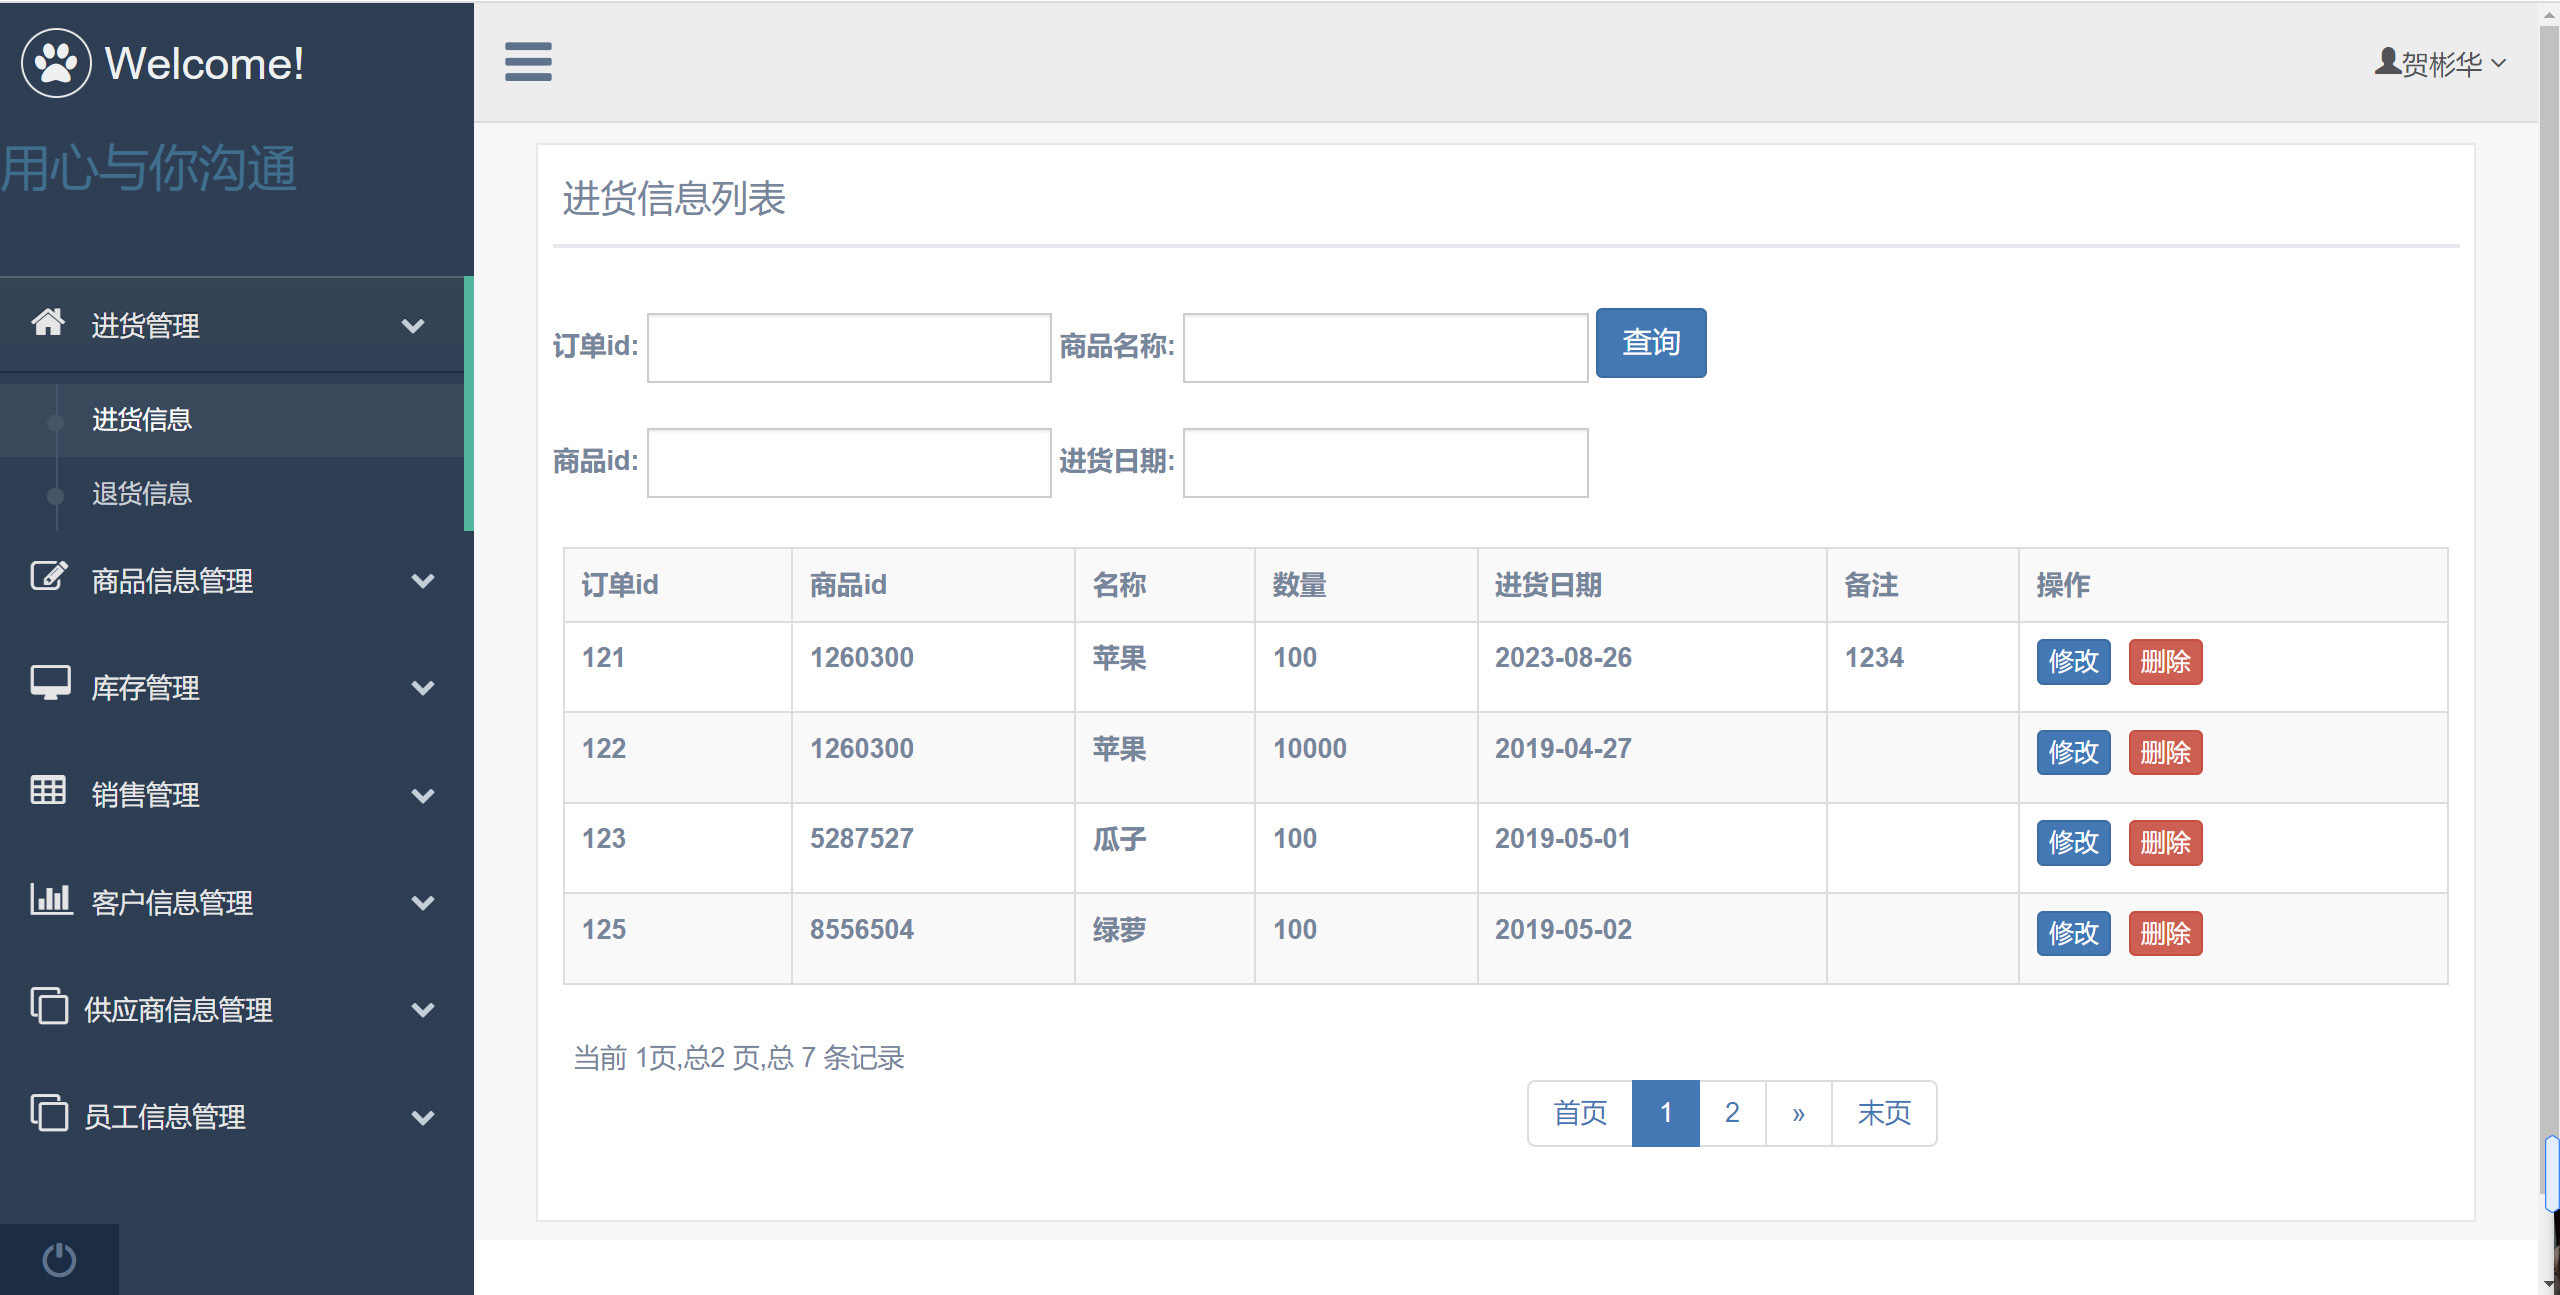
Task: Click the copy icon next to 员工信息管理
Action: tap(49, 1112)
